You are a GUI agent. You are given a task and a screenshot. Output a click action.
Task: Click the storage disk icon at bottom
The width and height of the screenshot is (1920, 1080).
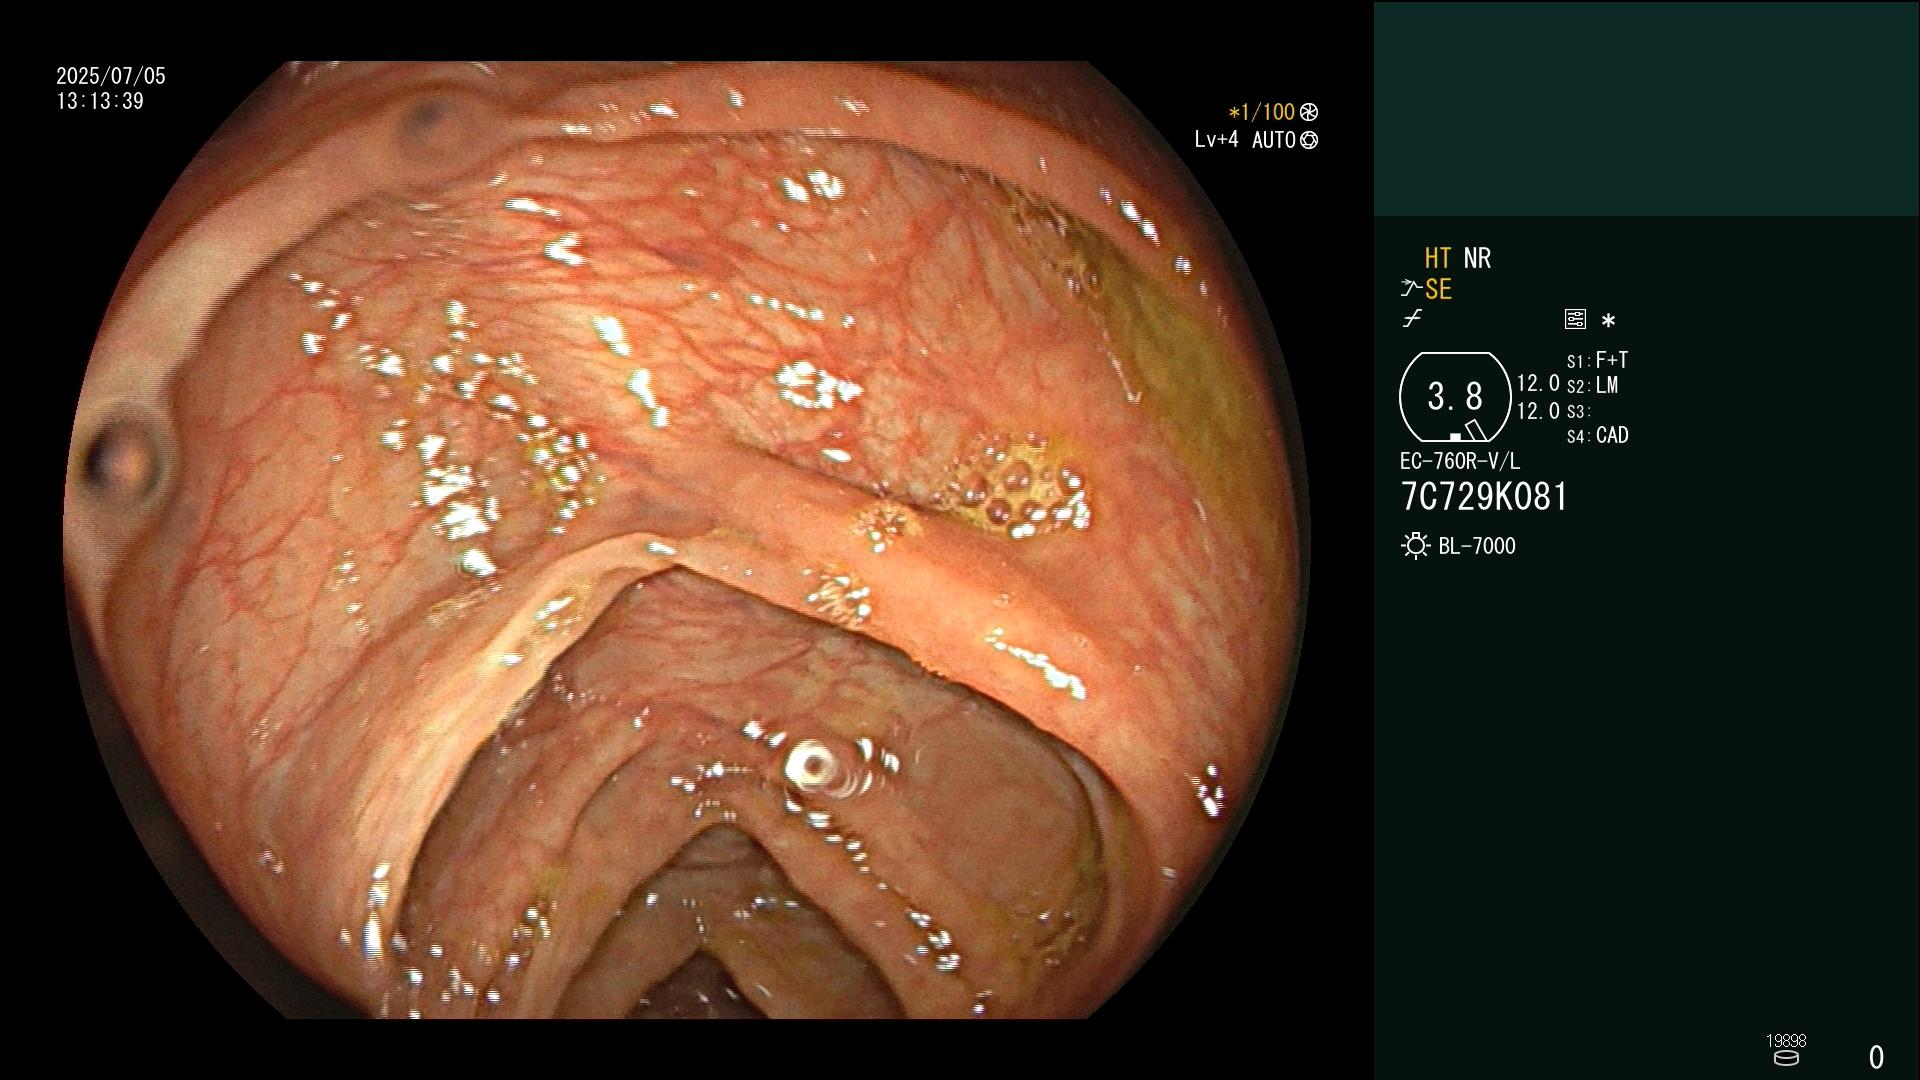(1786, 1058)
